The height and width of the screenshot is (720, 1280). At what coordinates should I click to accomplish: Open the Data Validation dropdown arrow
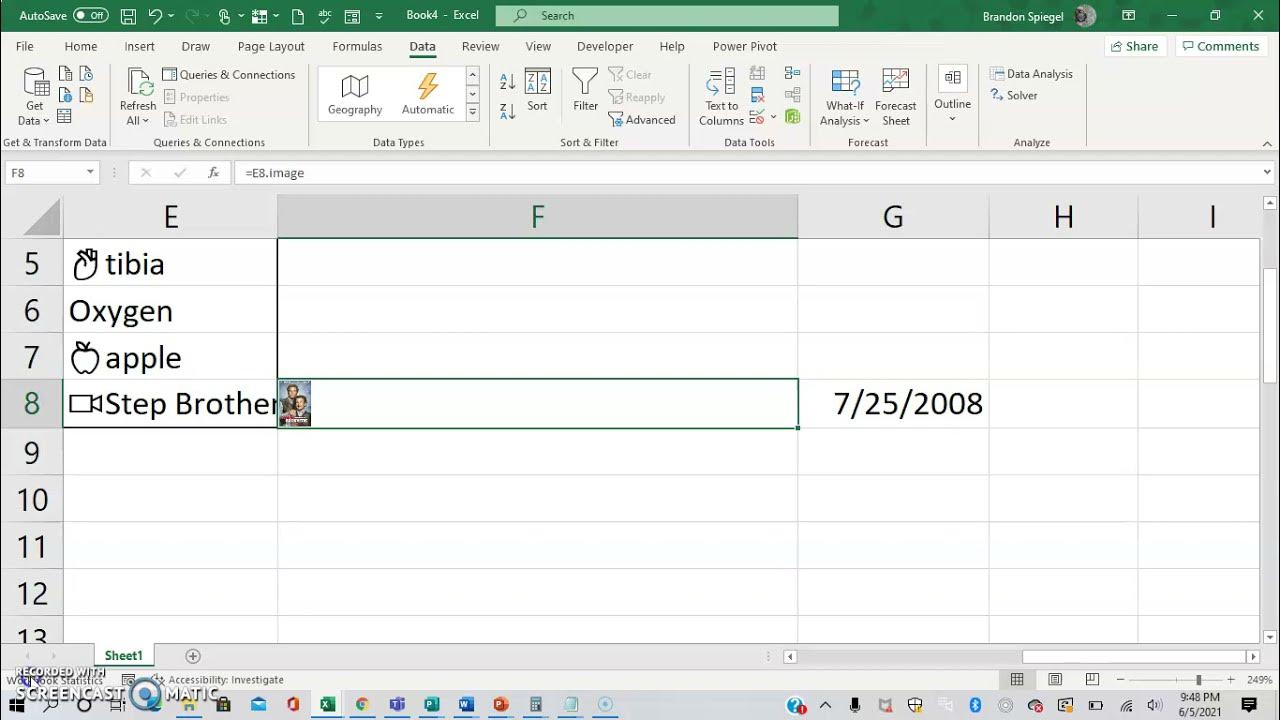[773, 118]
